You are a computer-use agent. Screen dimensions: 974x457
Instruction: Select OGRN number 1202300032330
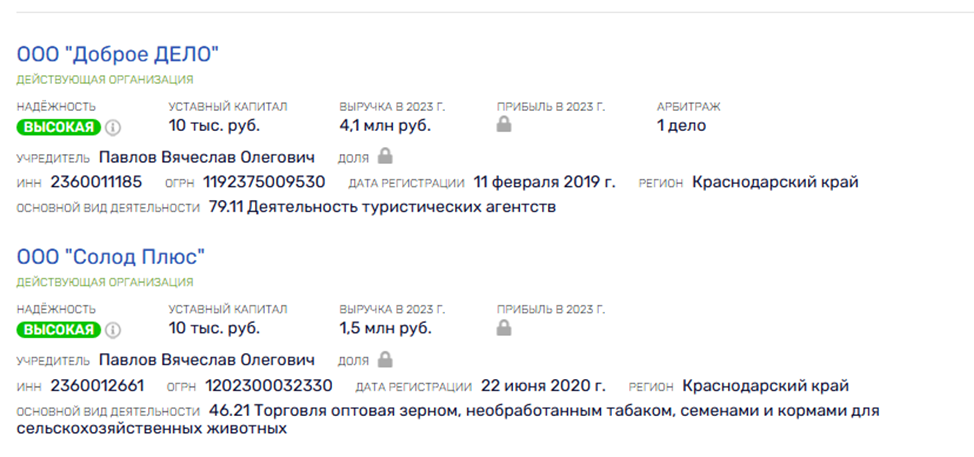(269, 386)
